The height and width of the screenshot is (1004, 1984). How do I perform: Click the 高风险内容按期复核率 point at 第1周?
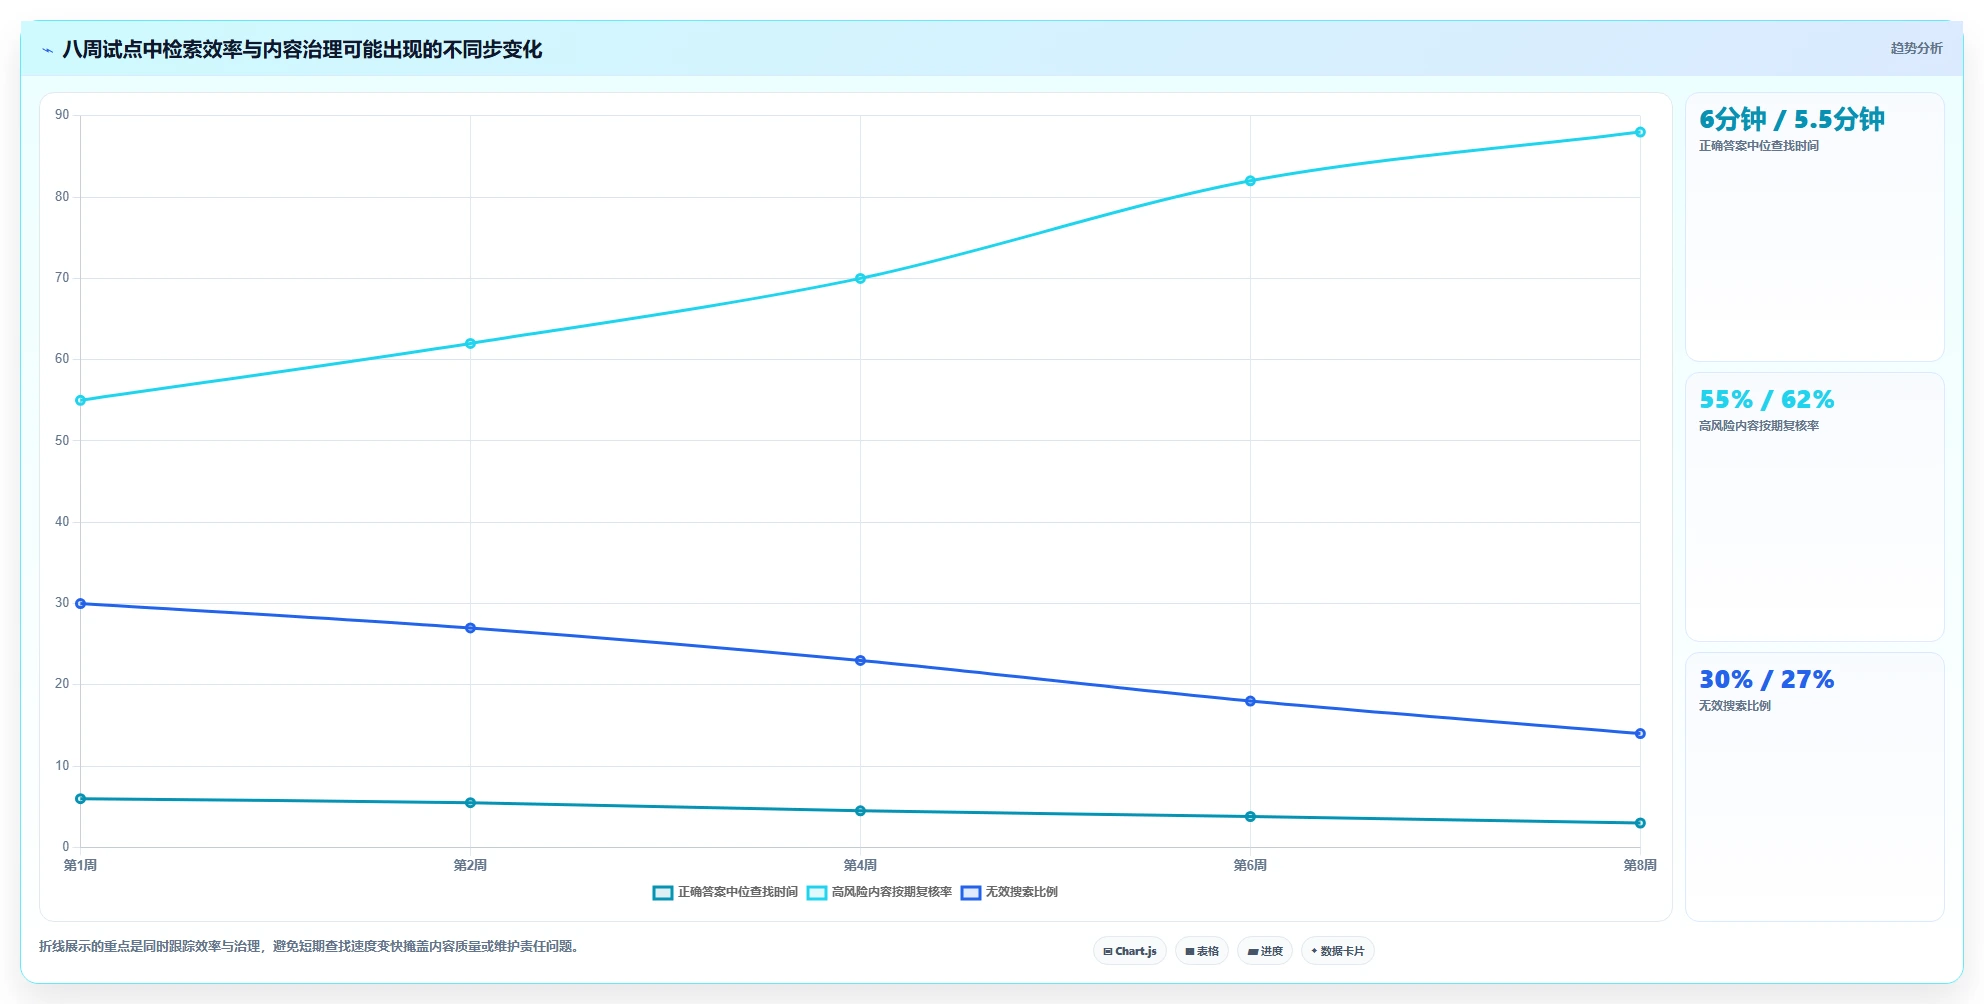click(x=81, y=400)
